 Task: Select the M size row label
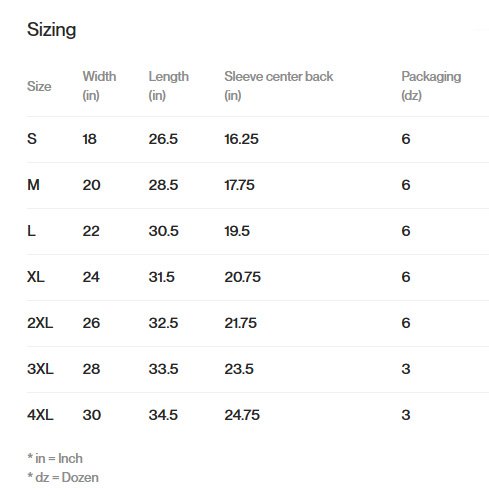33,185
